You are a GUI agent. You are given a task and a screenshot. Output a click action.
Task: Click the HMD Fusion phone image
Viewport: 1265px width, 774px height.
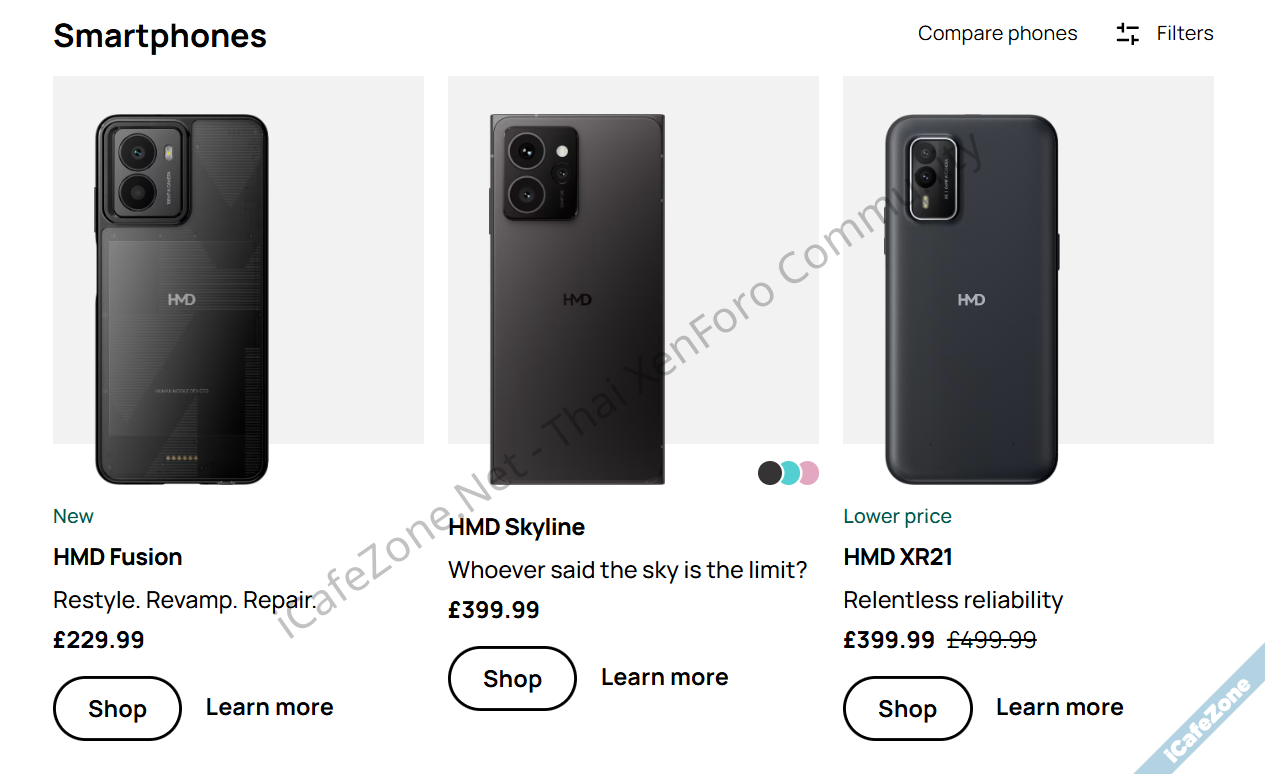click(x=182, y=299)
